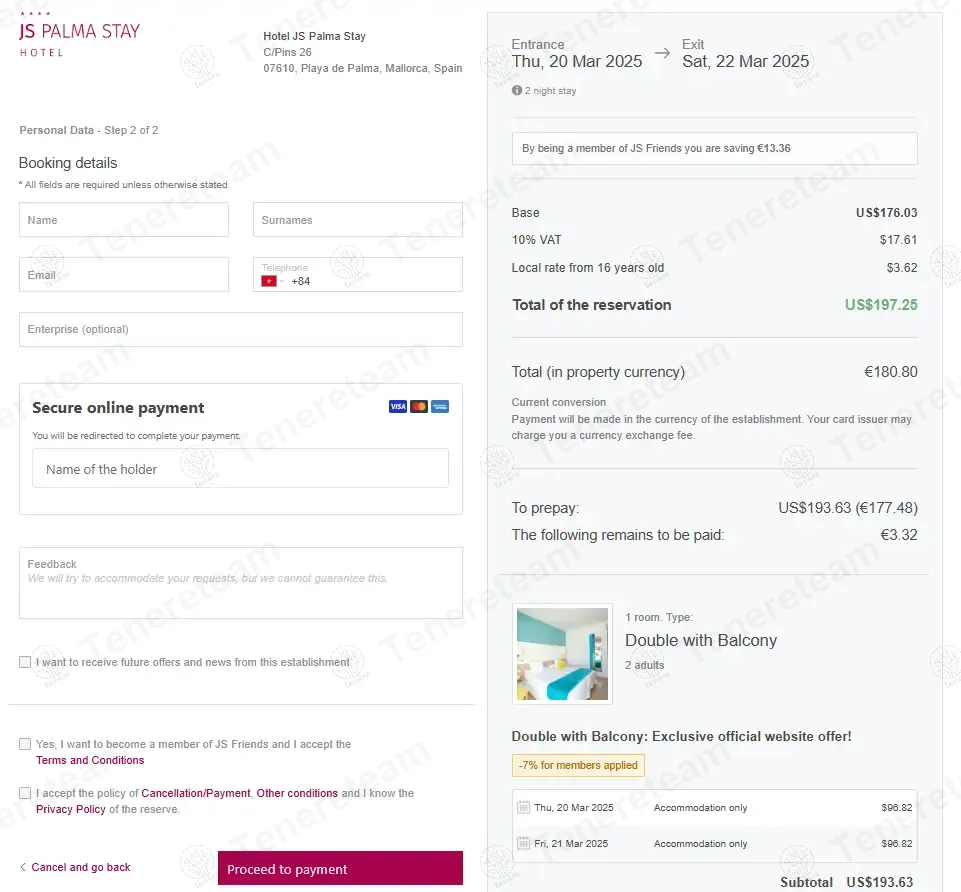
Task: Click the calendar icon for Thu, 20 Mar 2025
Action: [x=523, y=808]
